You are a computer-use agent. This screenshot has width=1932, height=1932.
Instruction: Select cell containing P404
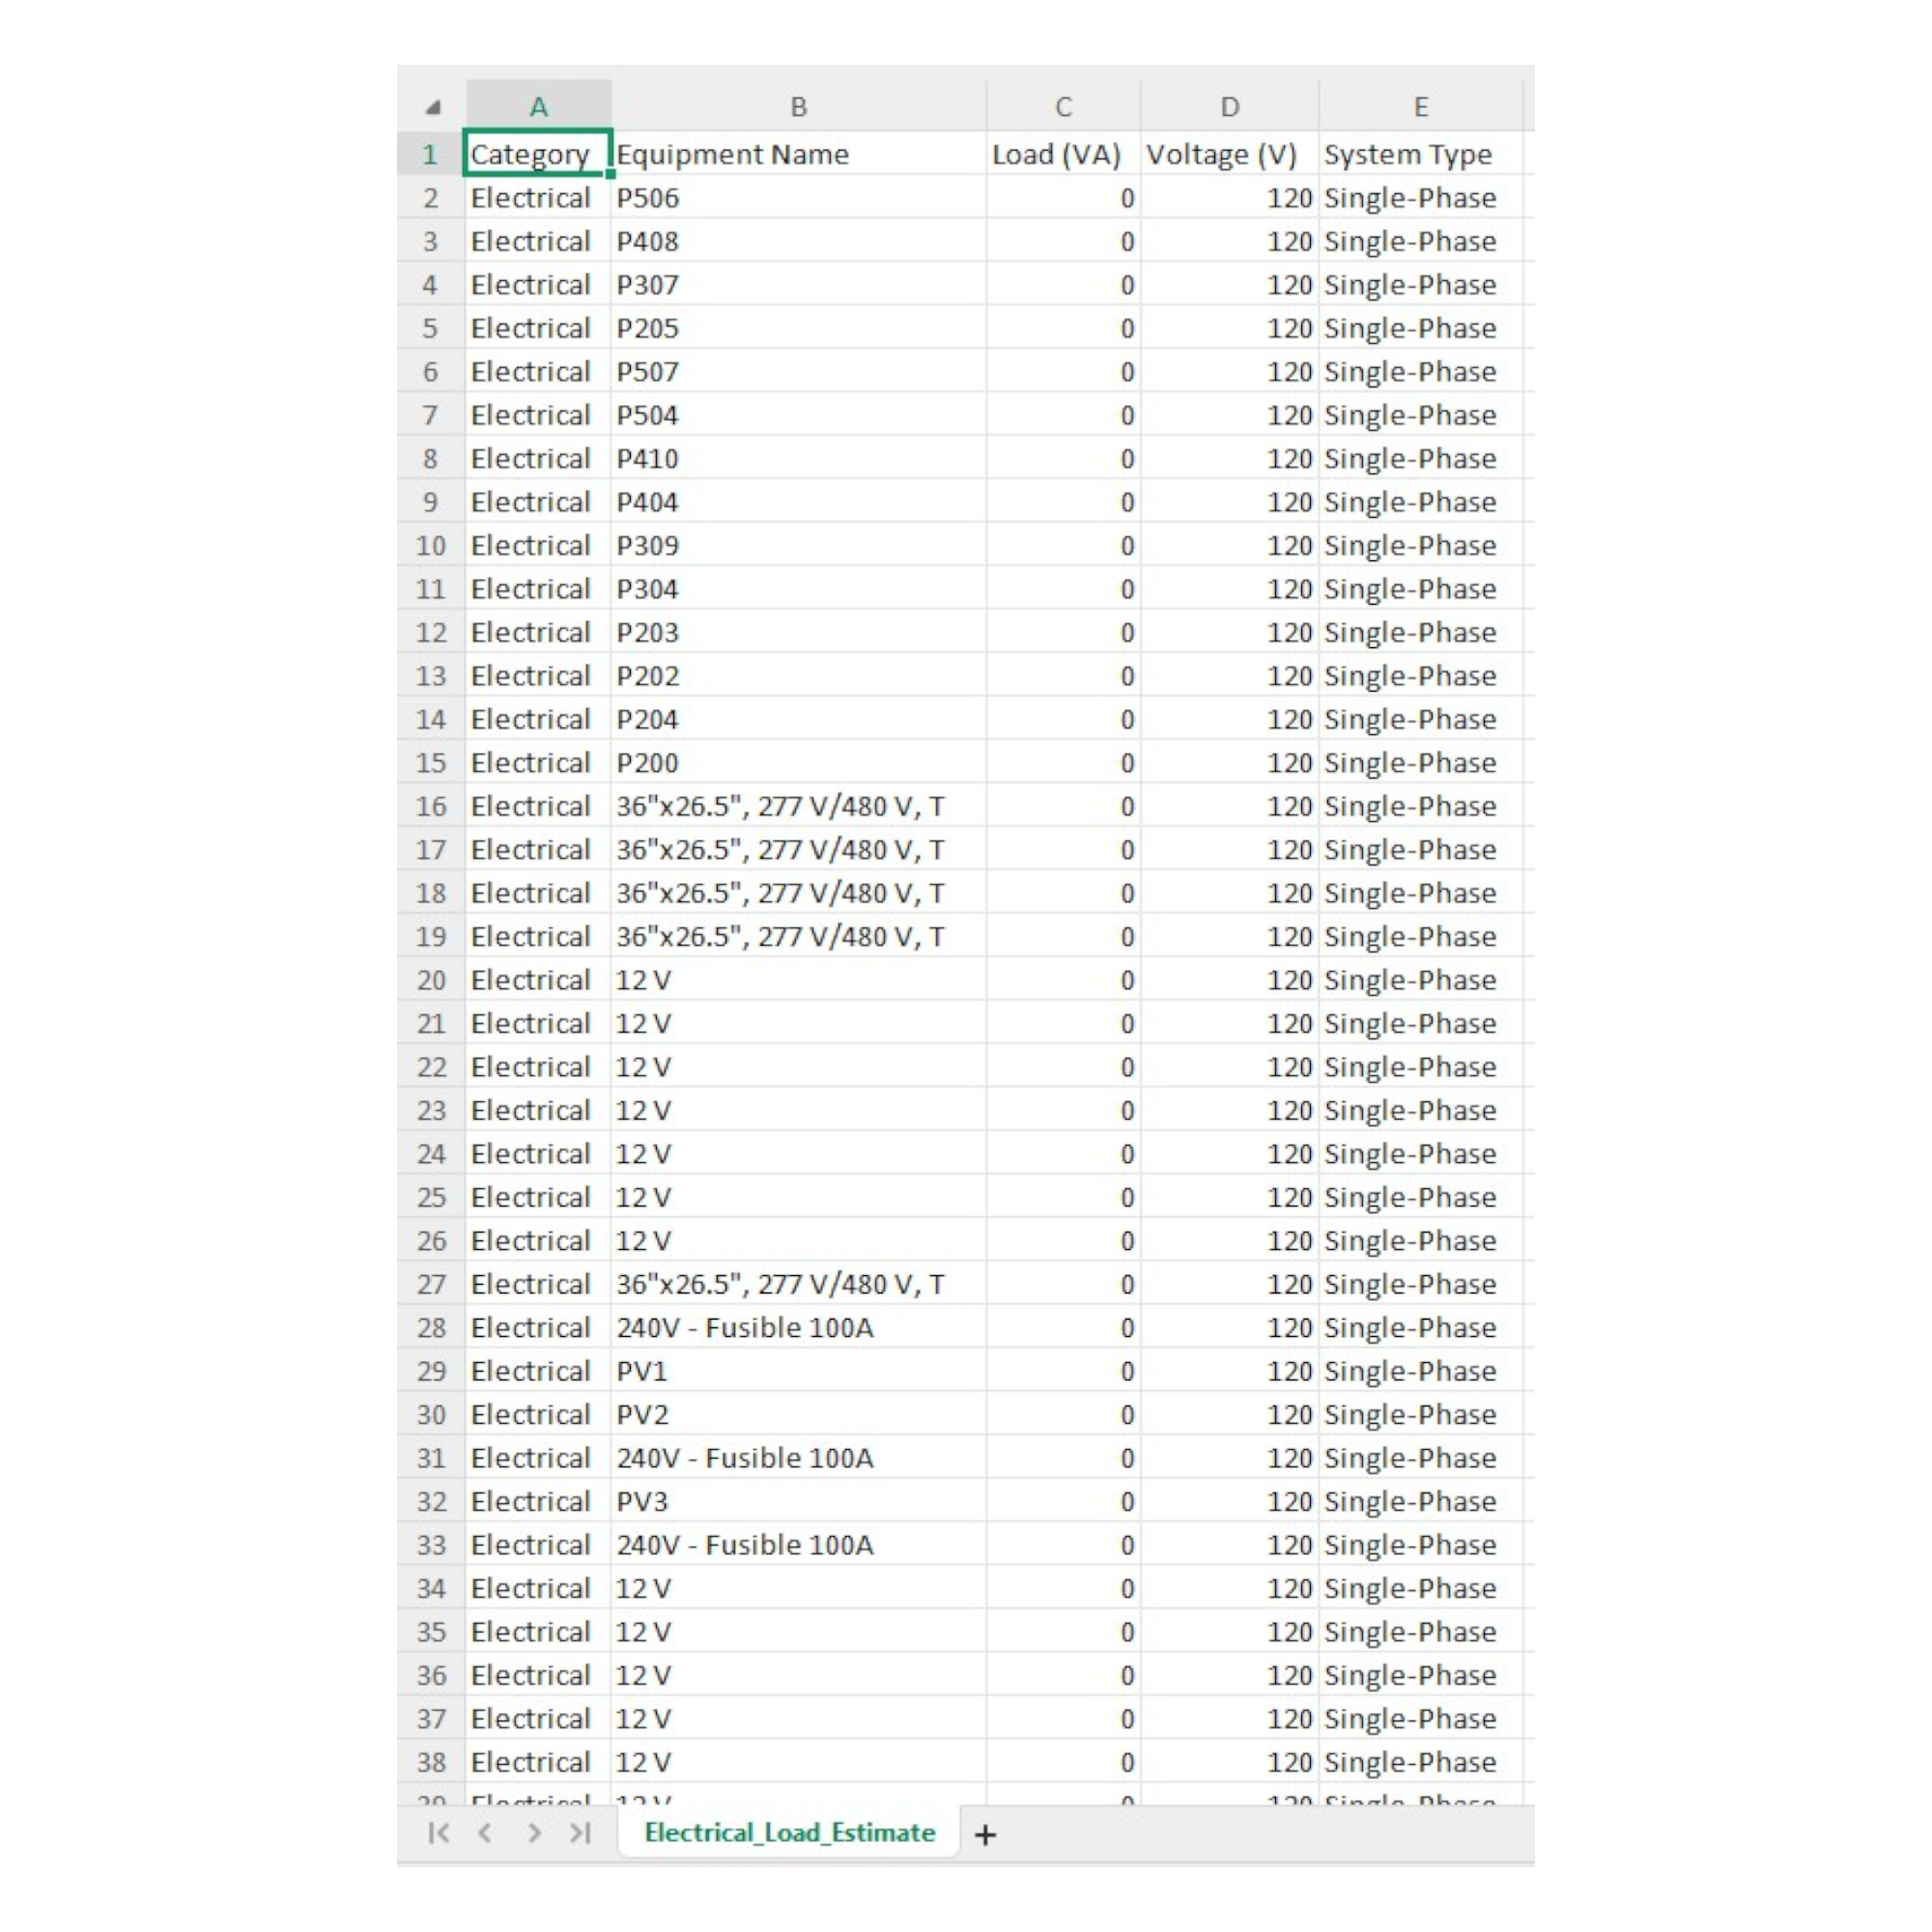point(798,502)
